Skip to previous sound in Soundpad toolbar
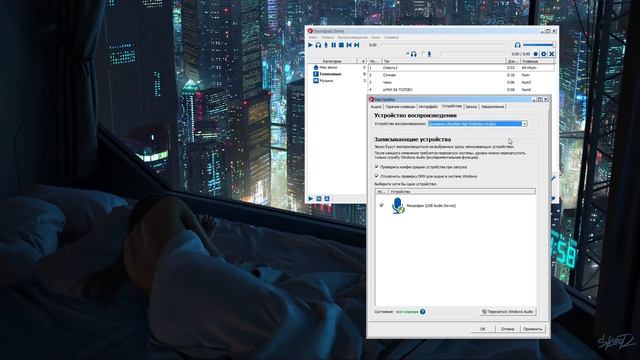The width and height of the screenshot is (640, 360). [349, 45]
